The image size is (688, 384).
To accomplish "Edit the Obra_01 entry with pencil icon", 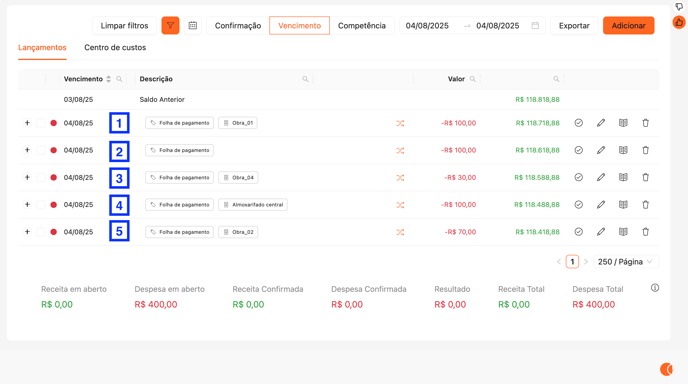I will 601,123.
